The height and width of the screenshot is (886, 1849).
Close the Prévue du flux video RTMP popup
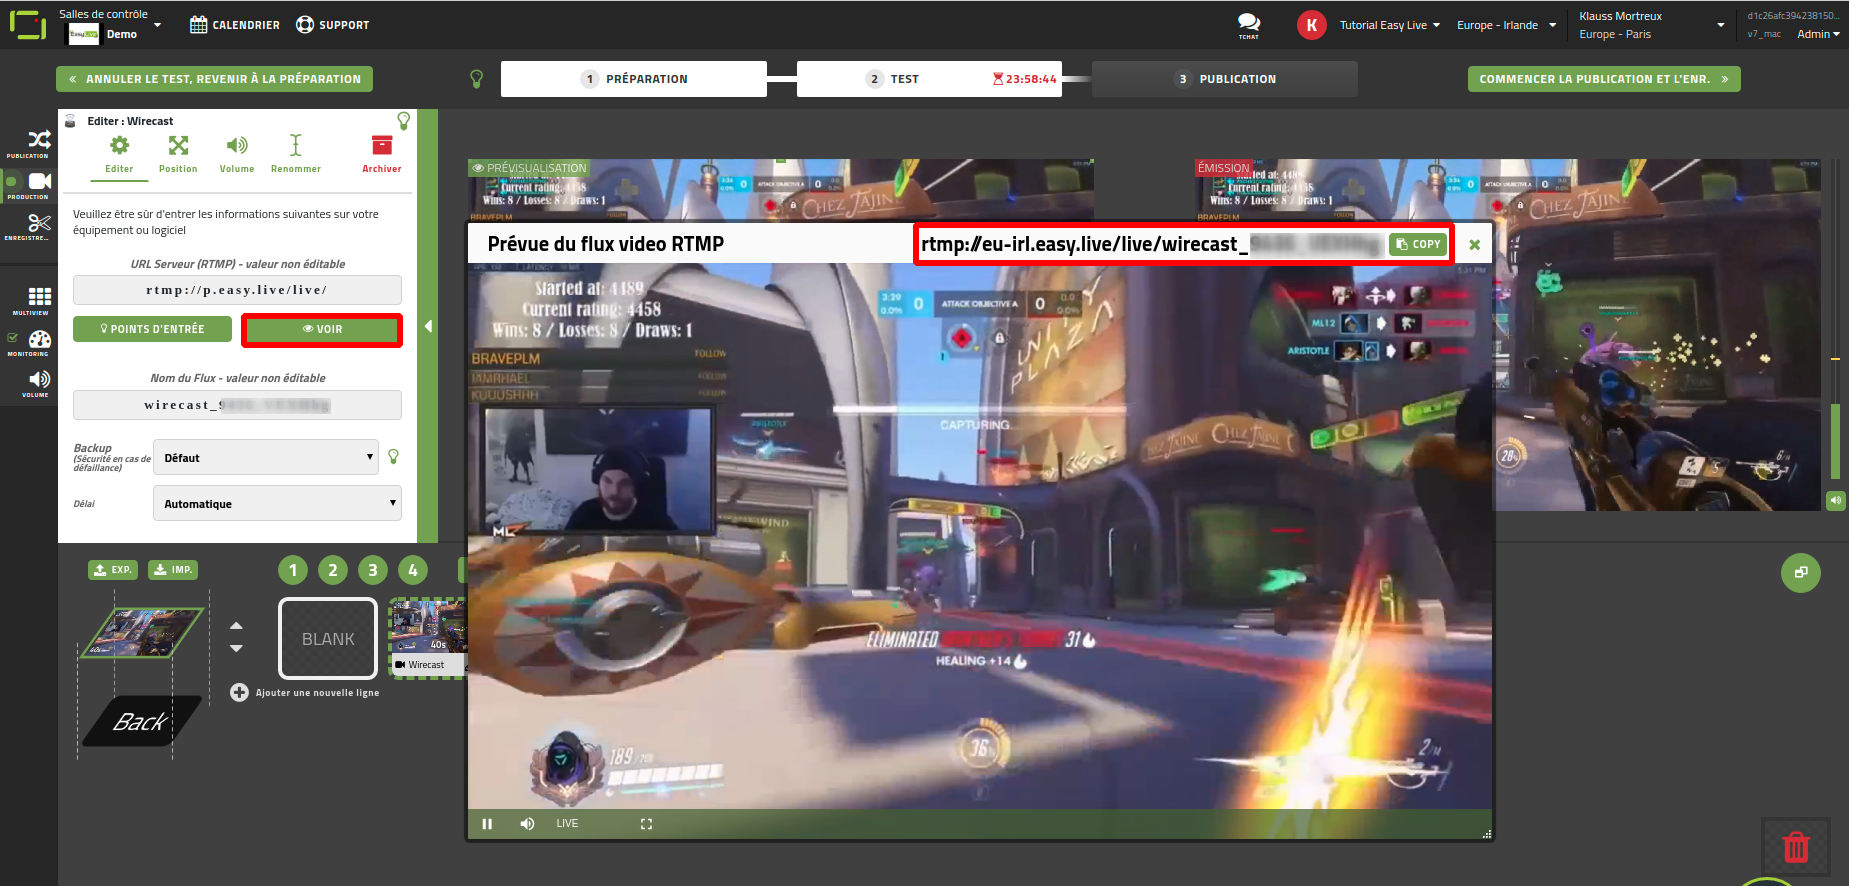[1474, 244]
